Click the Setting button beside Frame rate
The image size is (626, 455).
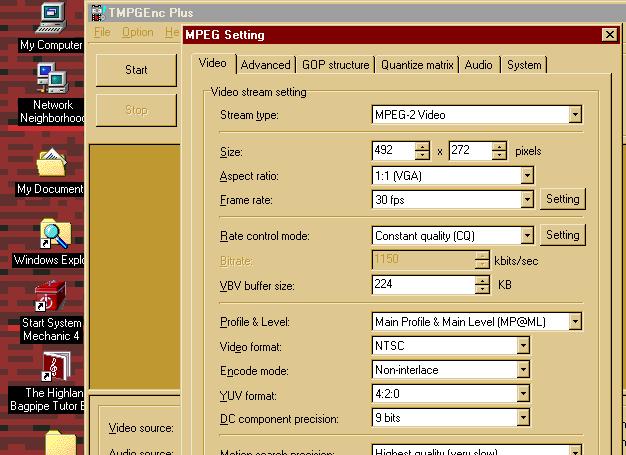[x=563, y=199]
